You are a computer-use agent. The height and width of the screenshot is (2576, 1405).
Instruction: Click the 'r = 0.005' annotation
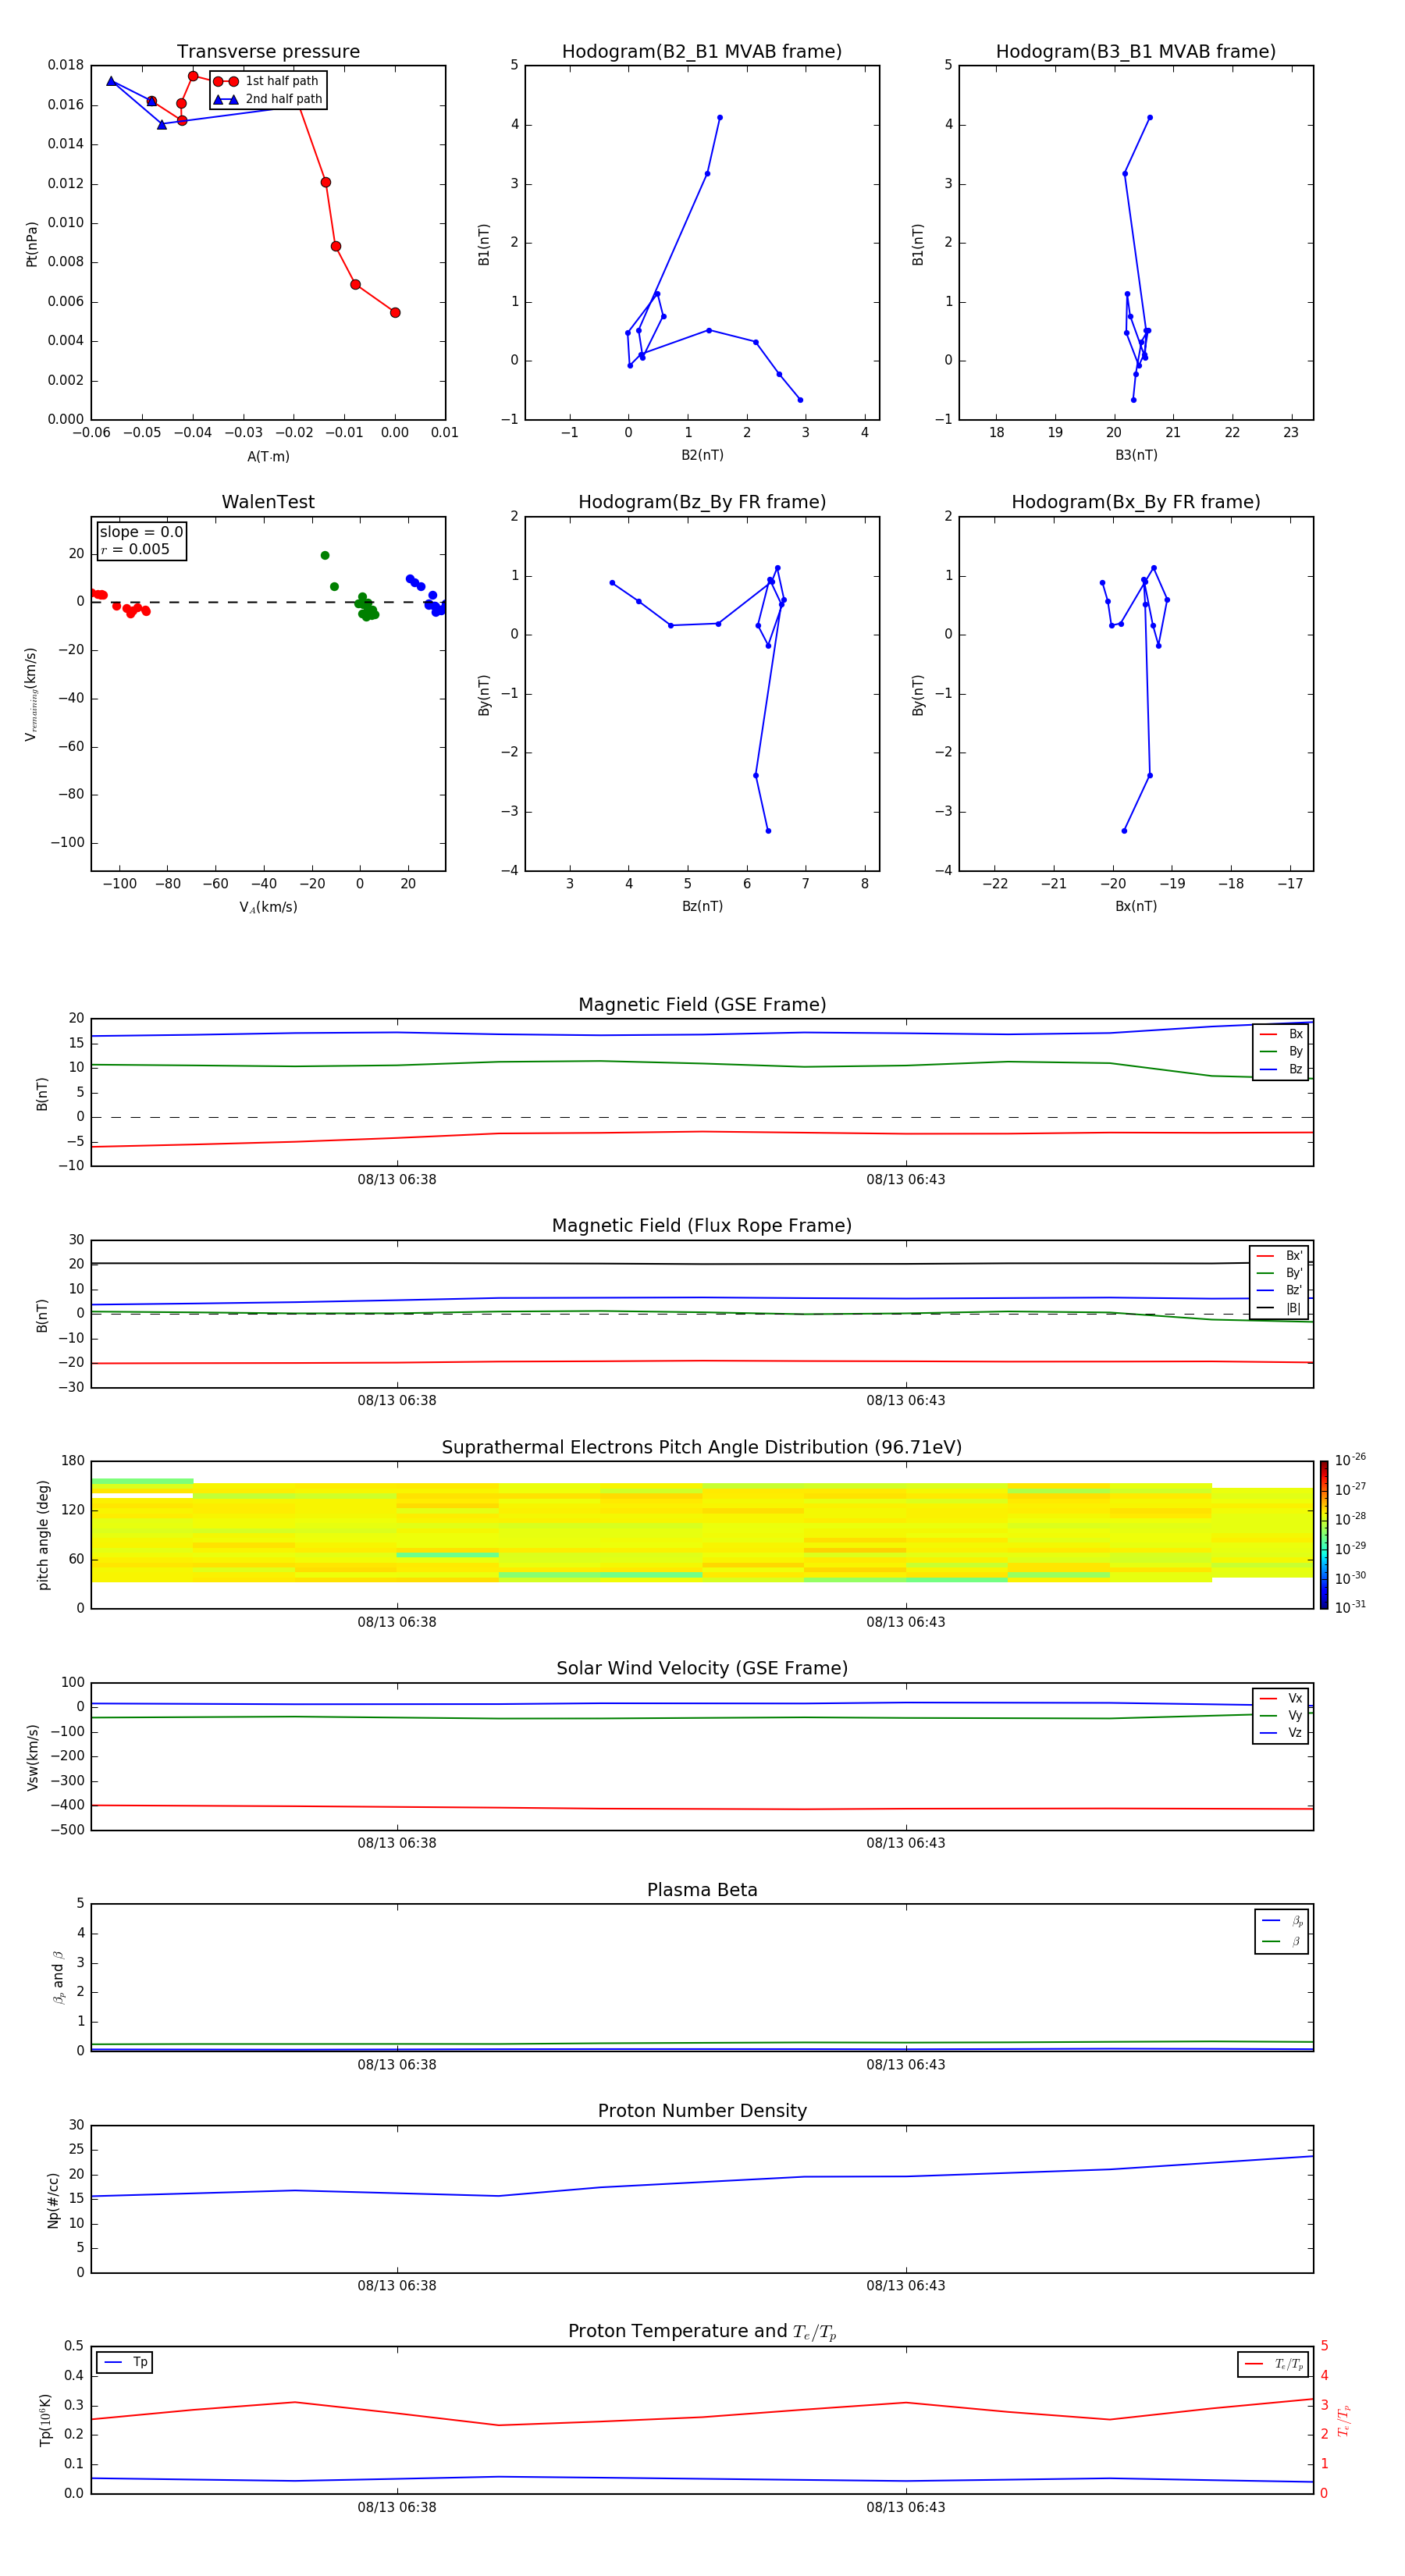135,549
